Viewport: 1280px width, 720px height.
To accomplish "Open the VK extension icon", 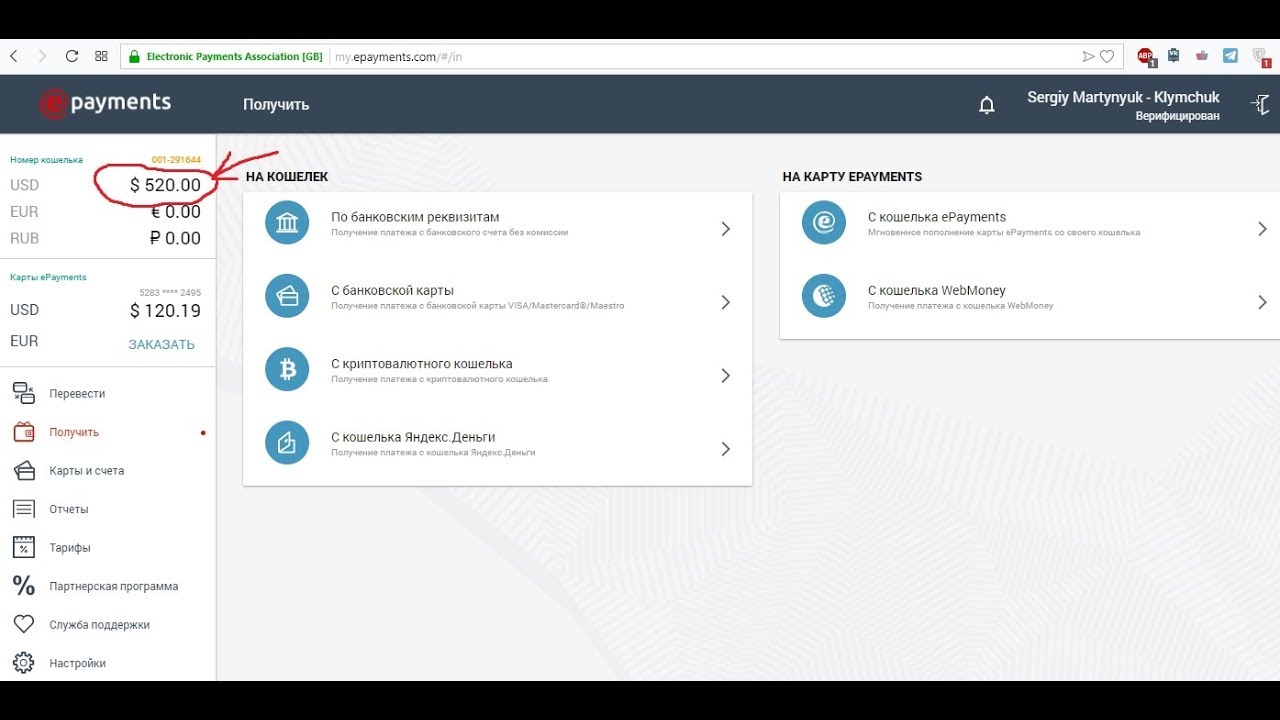I will click(x=1174, y=56).
